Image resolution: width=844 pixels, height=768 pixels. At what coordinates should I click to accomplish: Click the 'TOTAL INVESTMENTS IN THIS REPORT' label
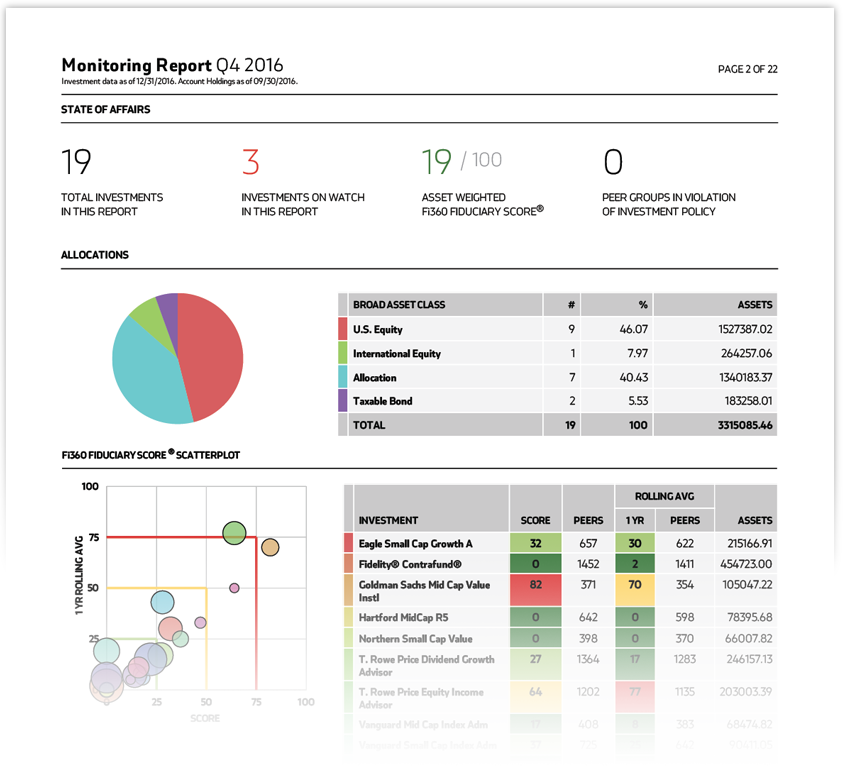click(112, 205)
